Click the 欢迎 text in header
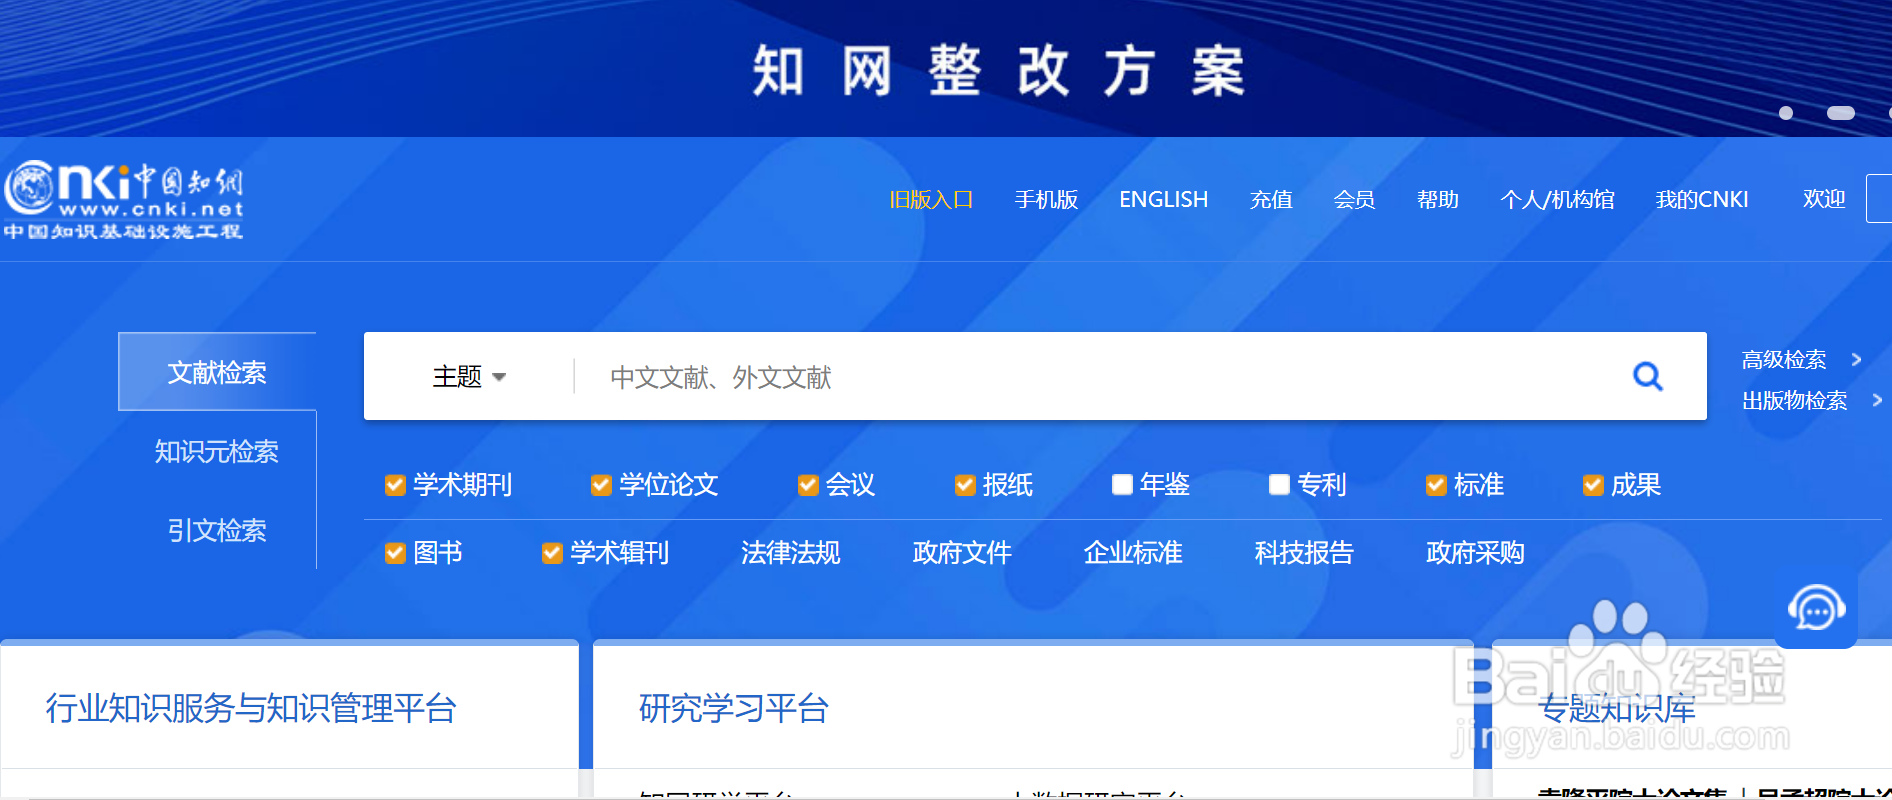Viewport: 1892px width, 800px height. click(1824, 199)
